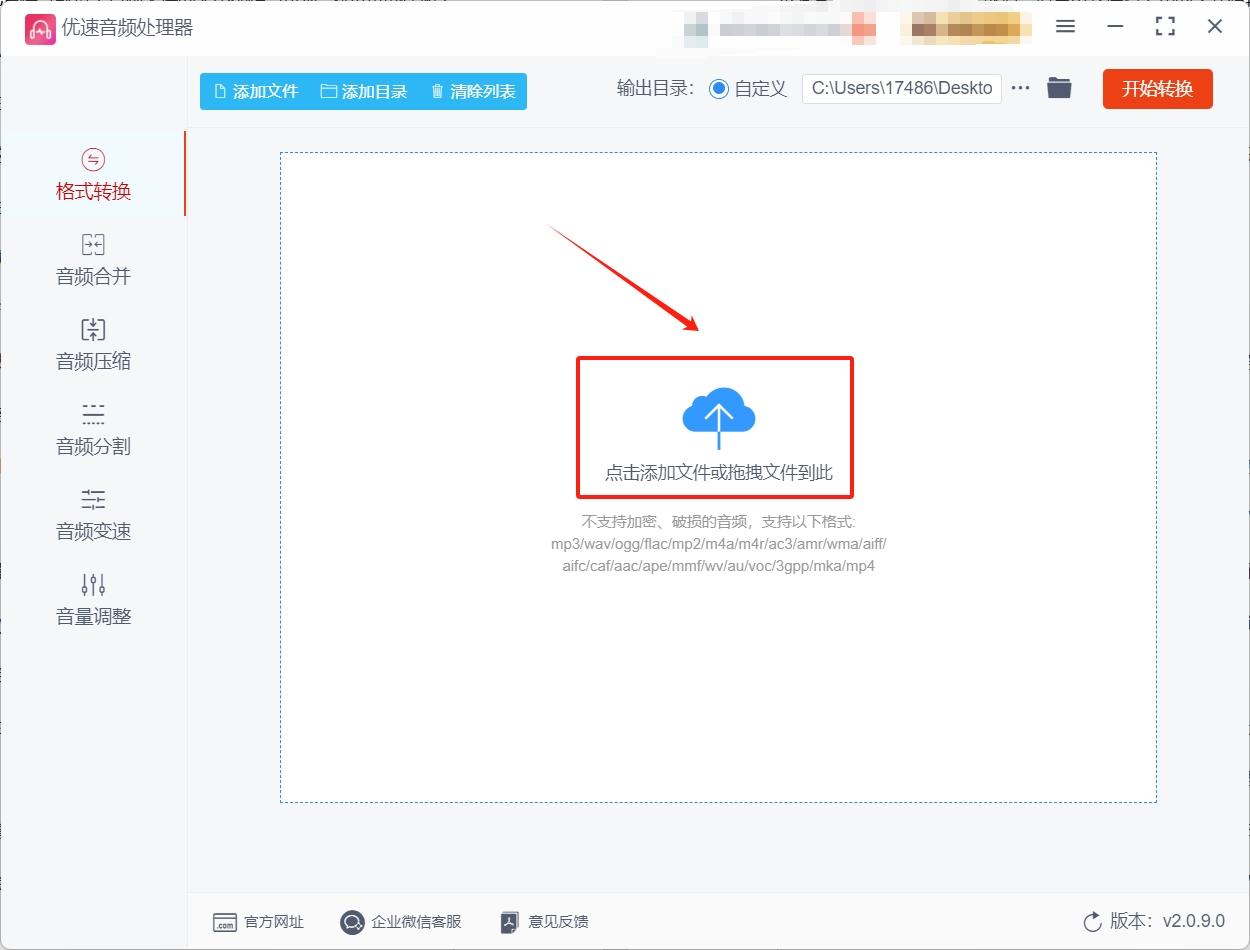
Task: Select the 音量调整 (volume adjust) tool
Action: (93, 600)
